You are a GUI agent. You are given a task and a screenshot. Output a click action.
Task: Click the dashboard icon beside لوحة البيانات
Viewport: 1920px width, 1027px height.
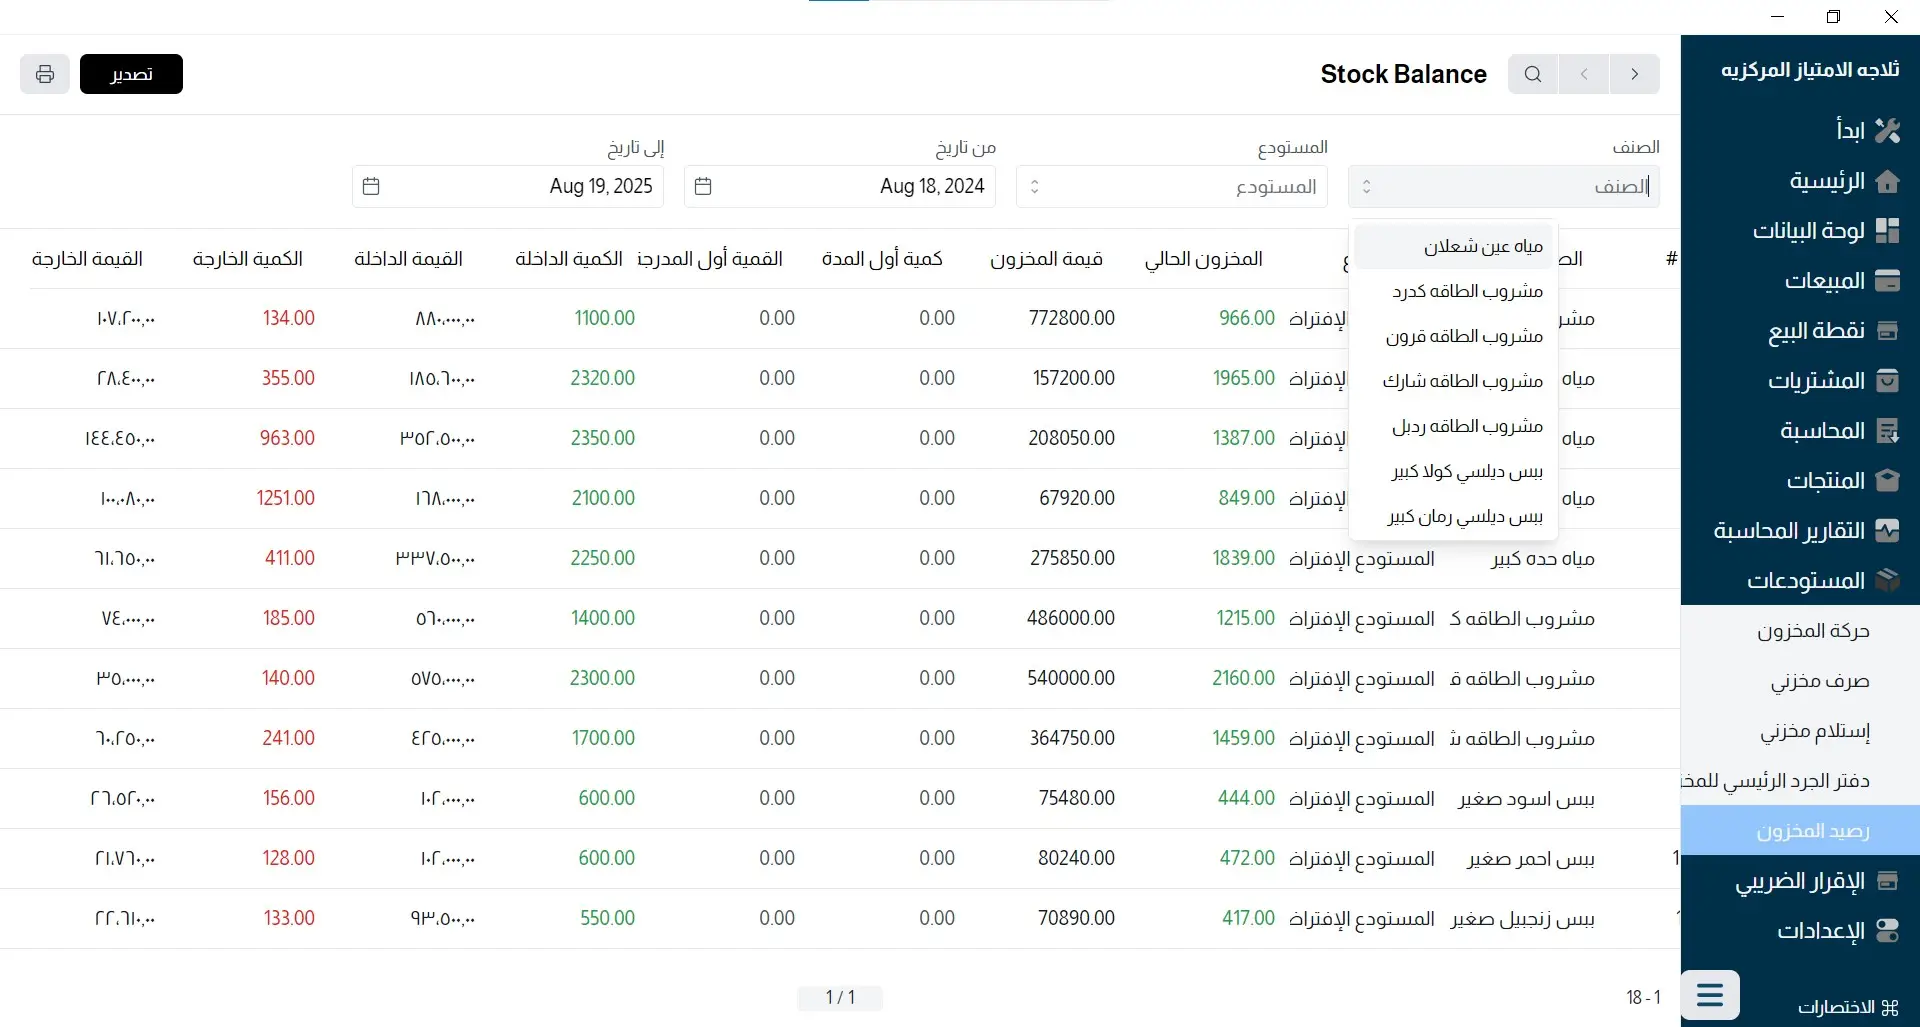tap(1887, 231)
